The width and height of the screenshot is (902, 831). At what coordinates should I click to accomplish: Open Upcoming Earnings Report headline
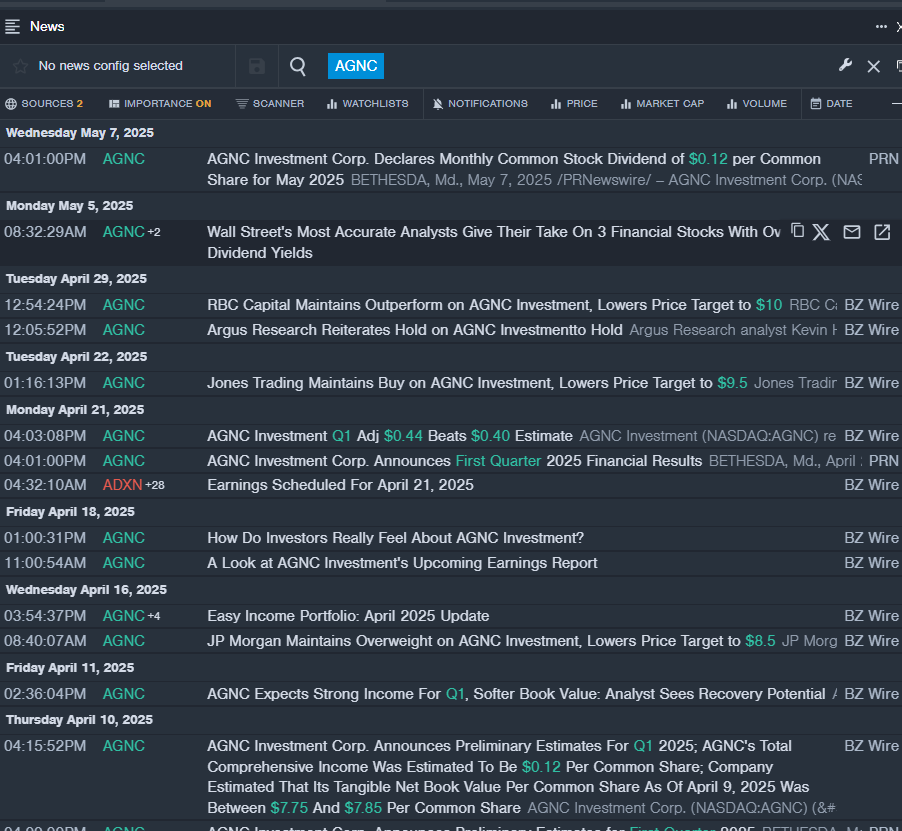pyautogui.click(x=402, y=563)
